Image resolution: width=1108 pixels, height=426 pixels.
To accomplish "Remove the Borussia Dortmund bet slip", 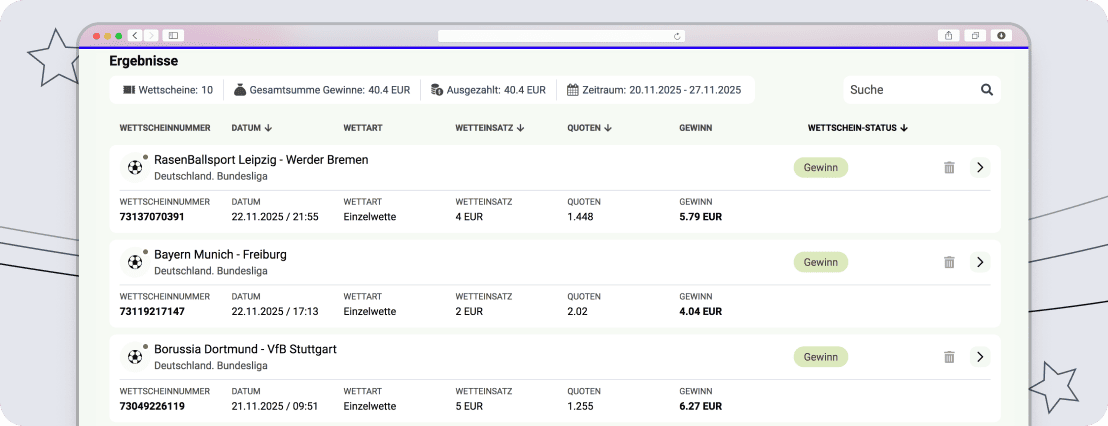I will point(949,357).
